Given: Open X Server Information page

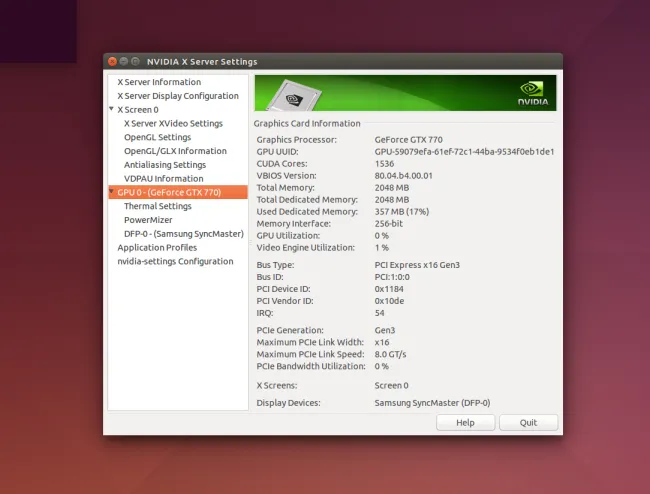Looking at the screenshot, I should click(x=158, y=82).
